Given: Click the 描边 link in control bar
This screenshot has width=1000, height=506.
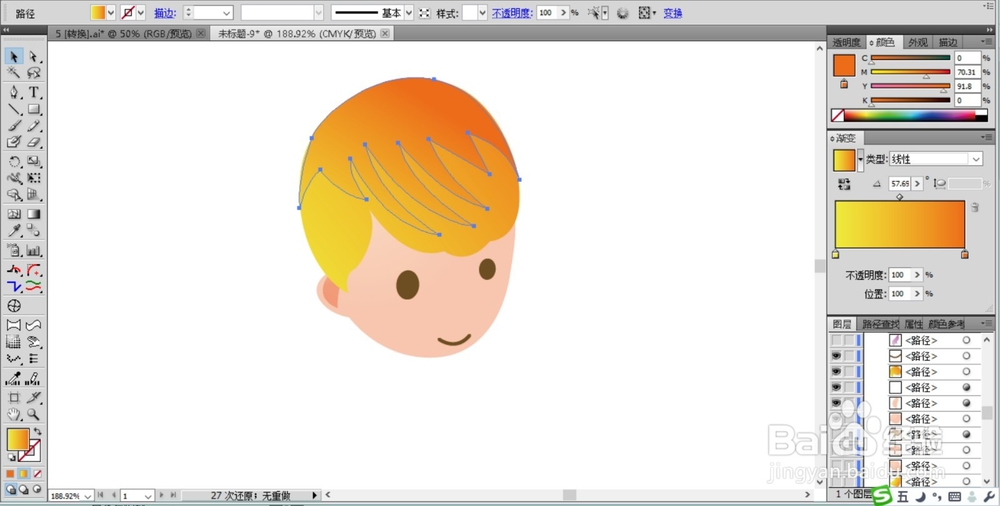Looking at the screenshot, I should (x=165, y=13).
